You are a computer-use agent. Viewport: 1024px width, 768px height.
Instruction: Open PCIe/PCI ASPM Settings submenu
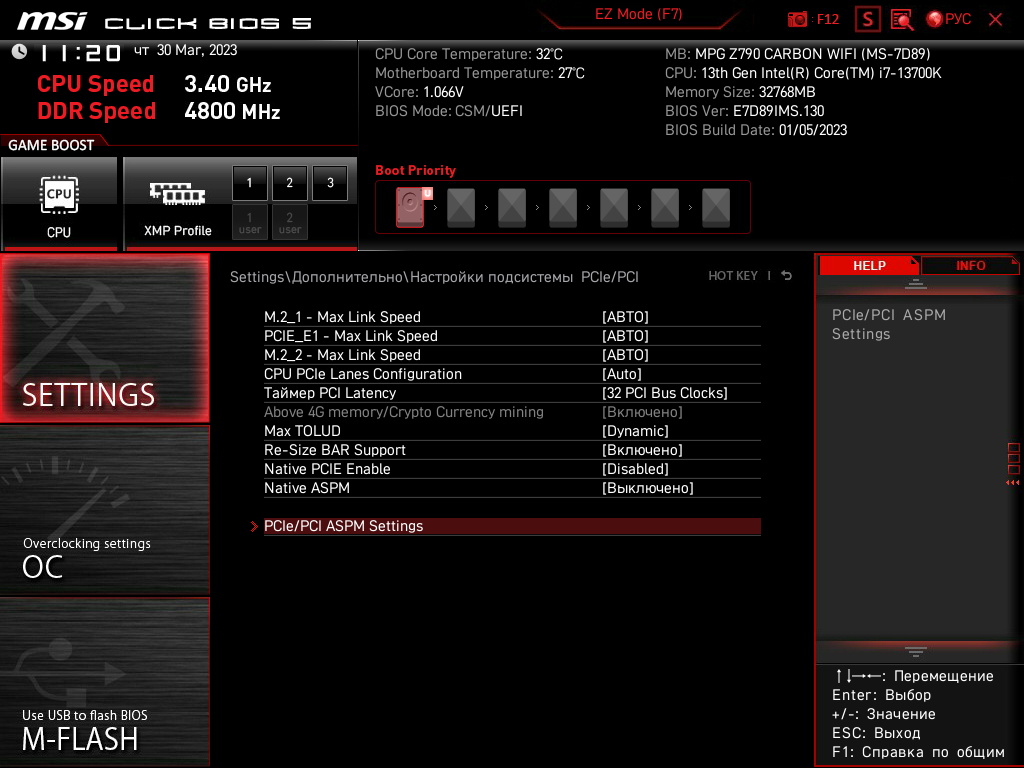pyautogui.click(x=512, y=526)
